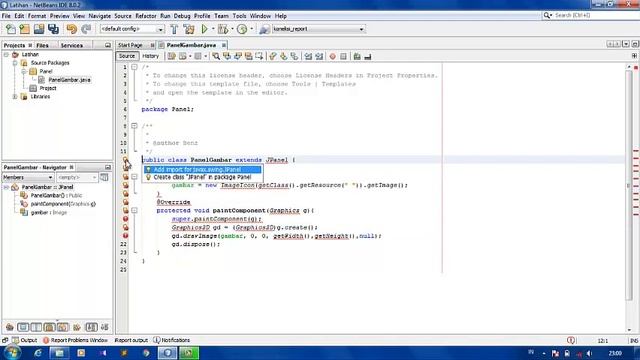
Task: Click the Shift Line Right icon
Action: (319, 56)
